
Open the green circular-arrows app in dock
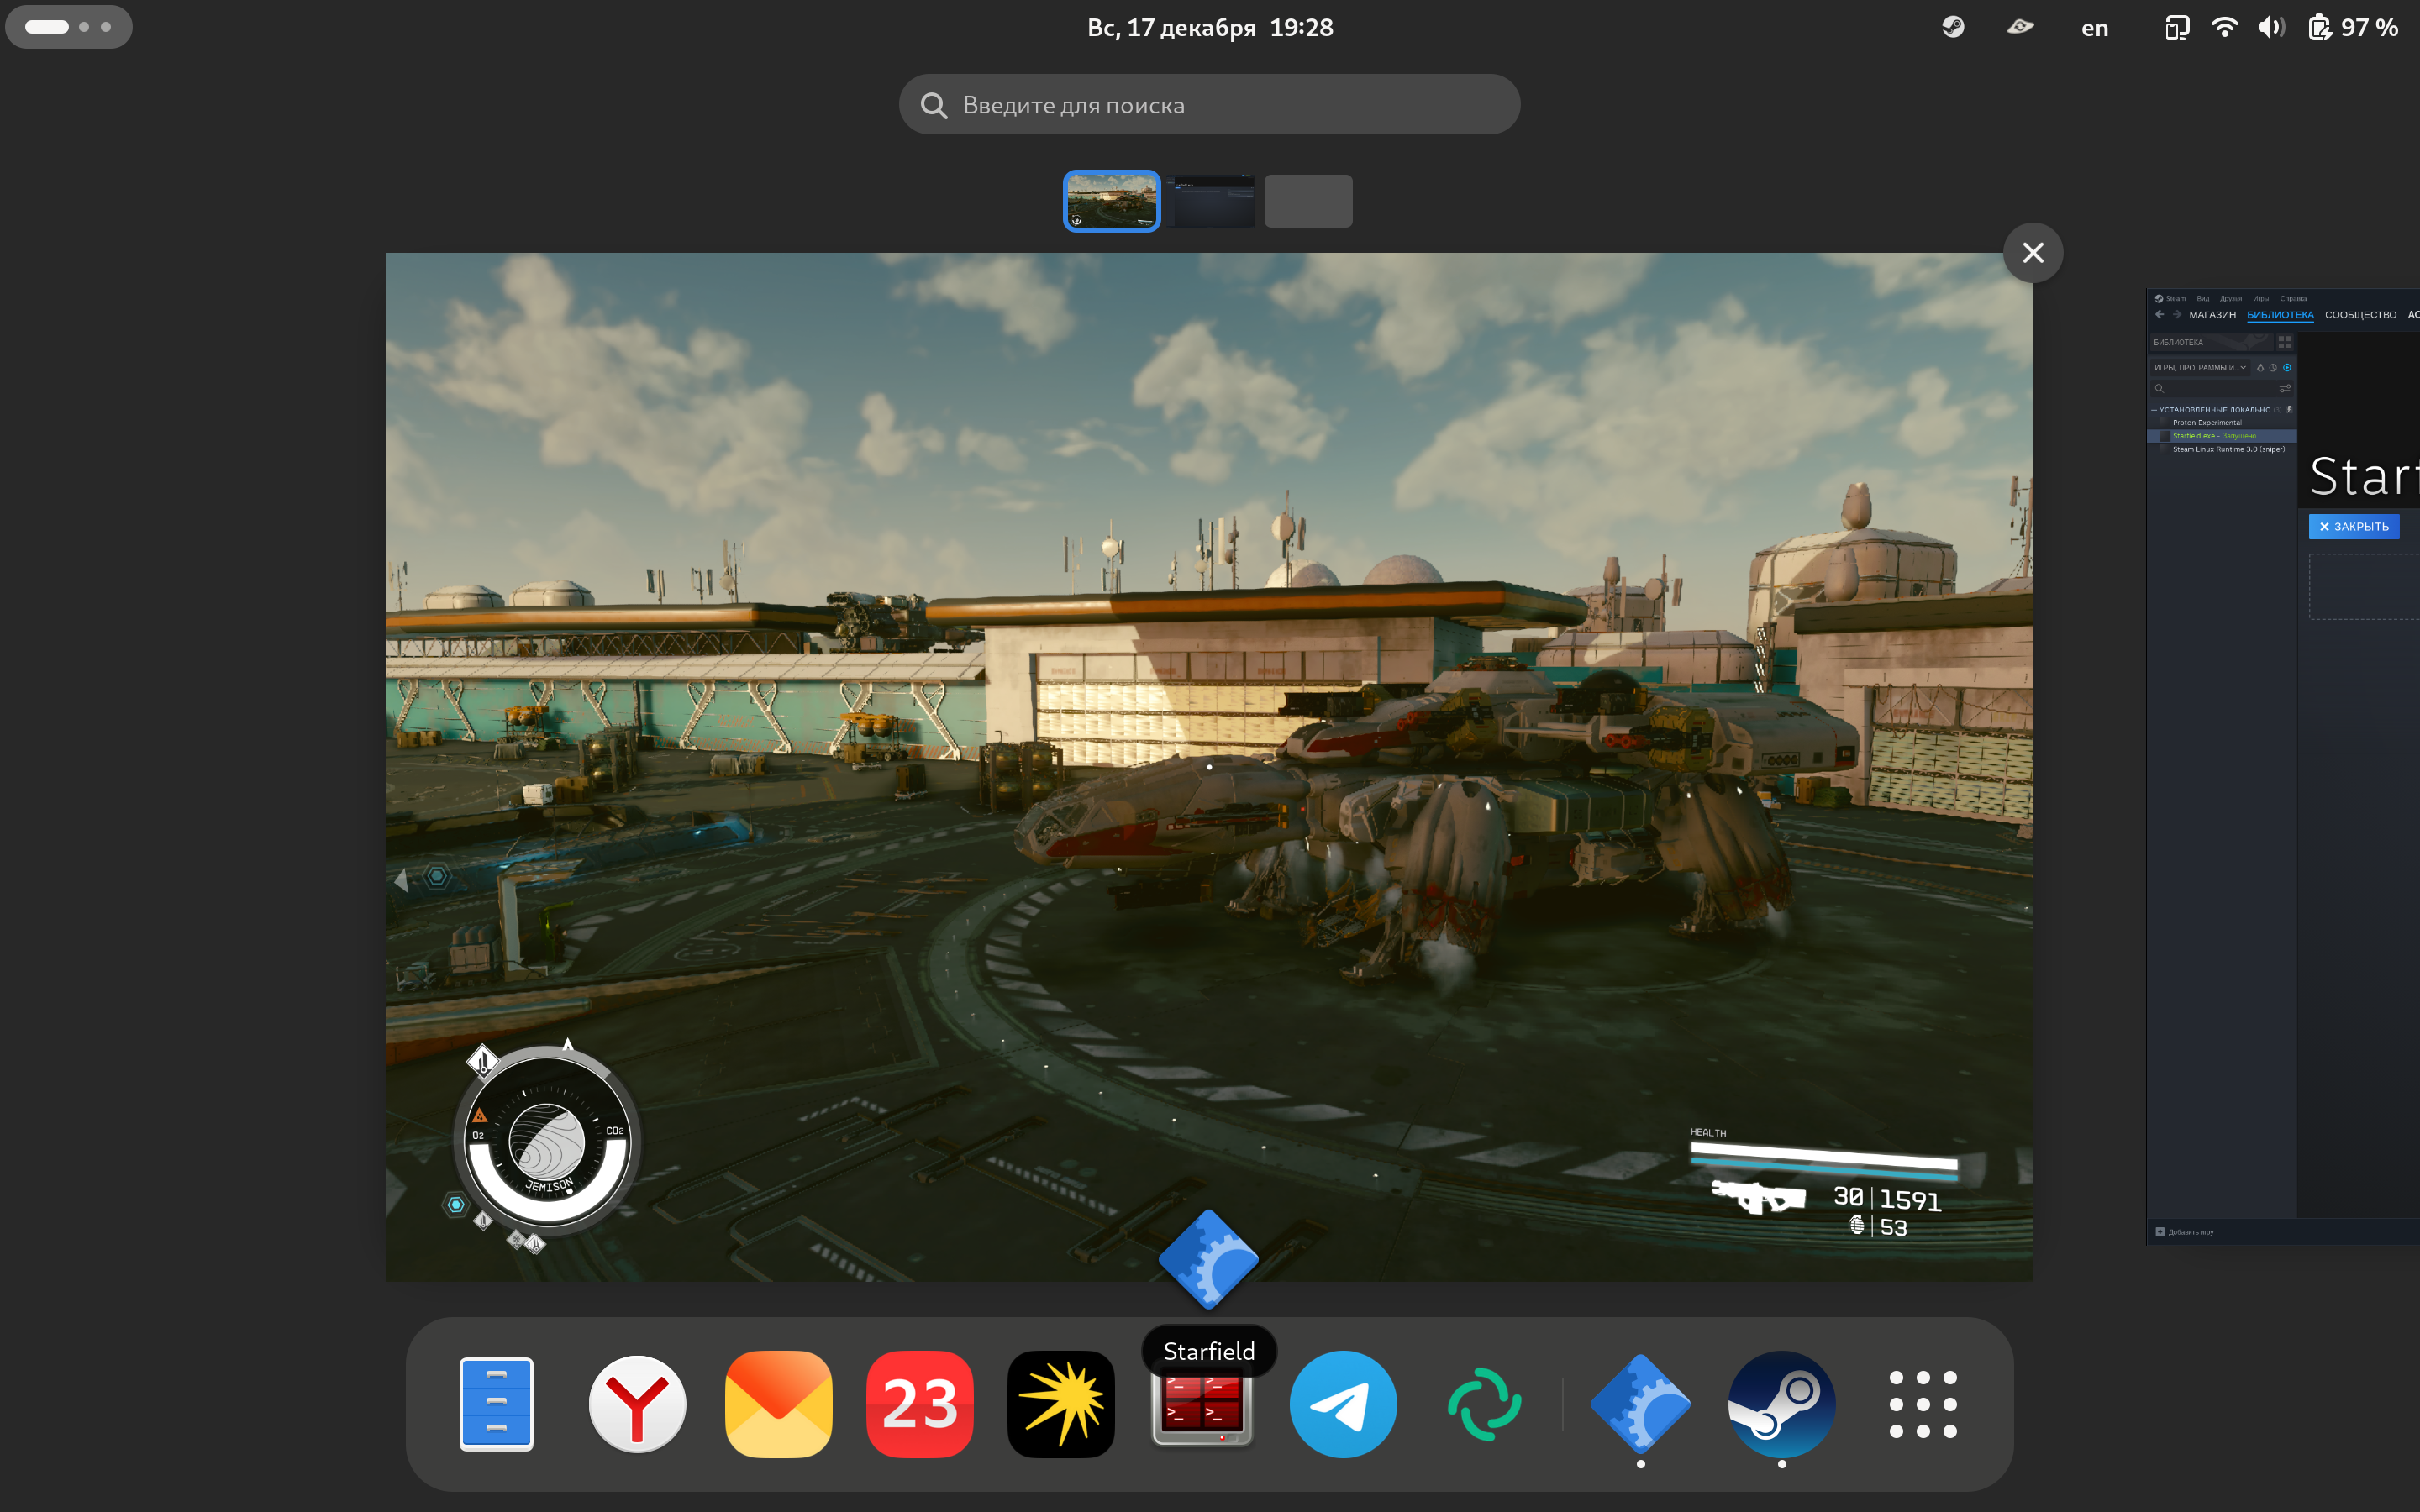1484,1404
